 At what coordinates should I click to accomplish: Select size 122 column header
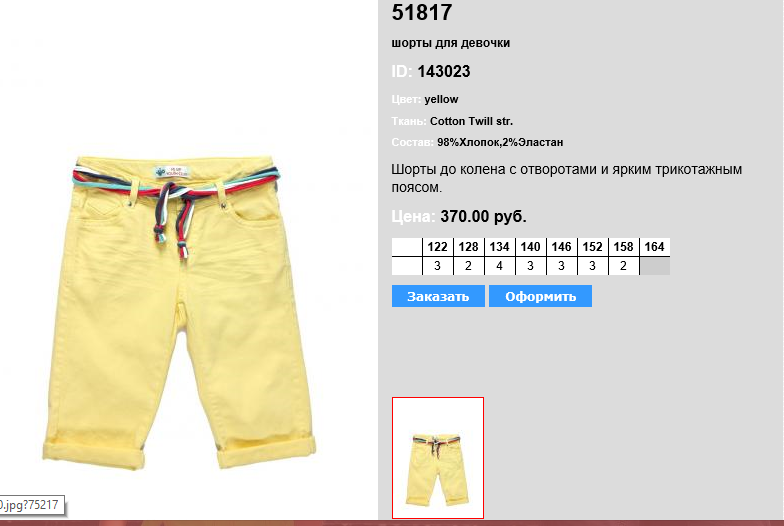point(438,247)
